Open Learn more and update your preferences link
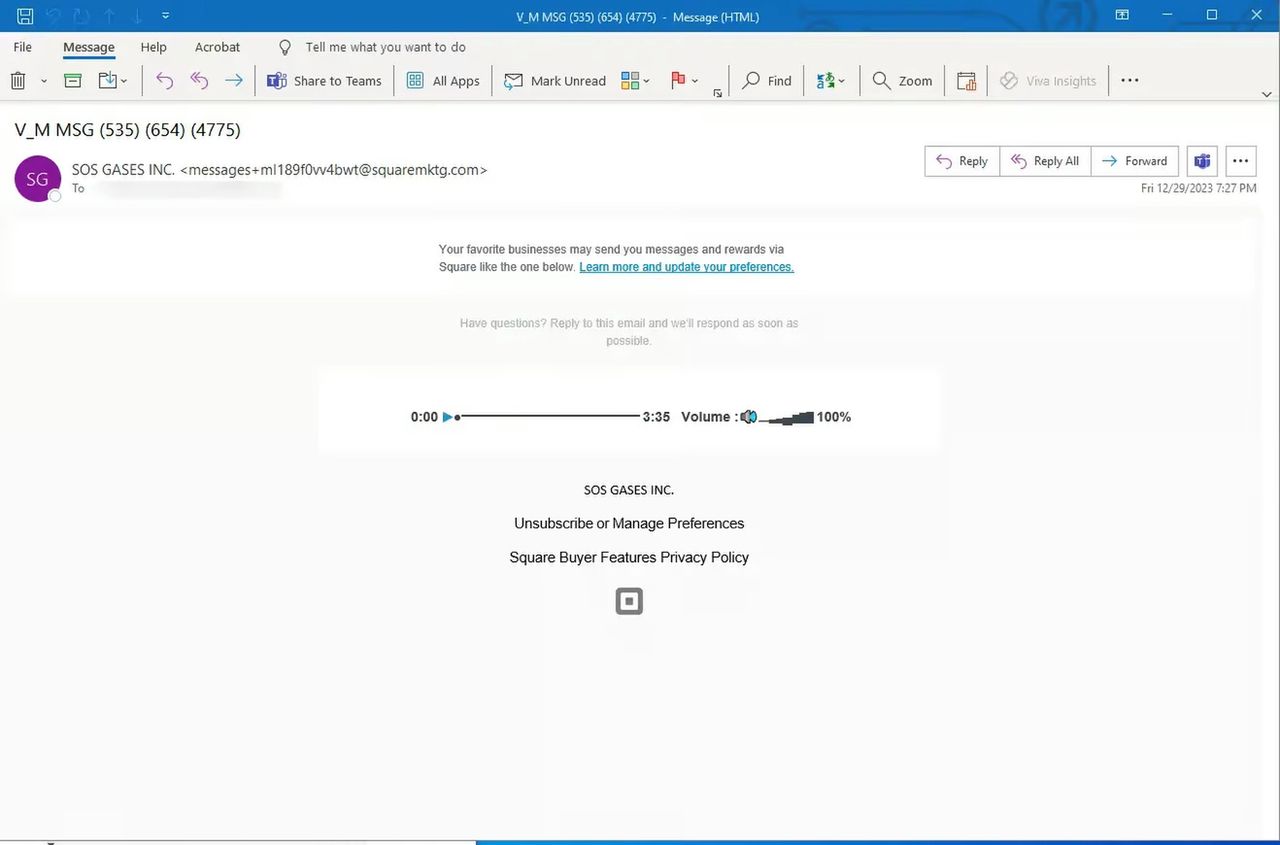The image size is (1280, 845). pos(686,267)
